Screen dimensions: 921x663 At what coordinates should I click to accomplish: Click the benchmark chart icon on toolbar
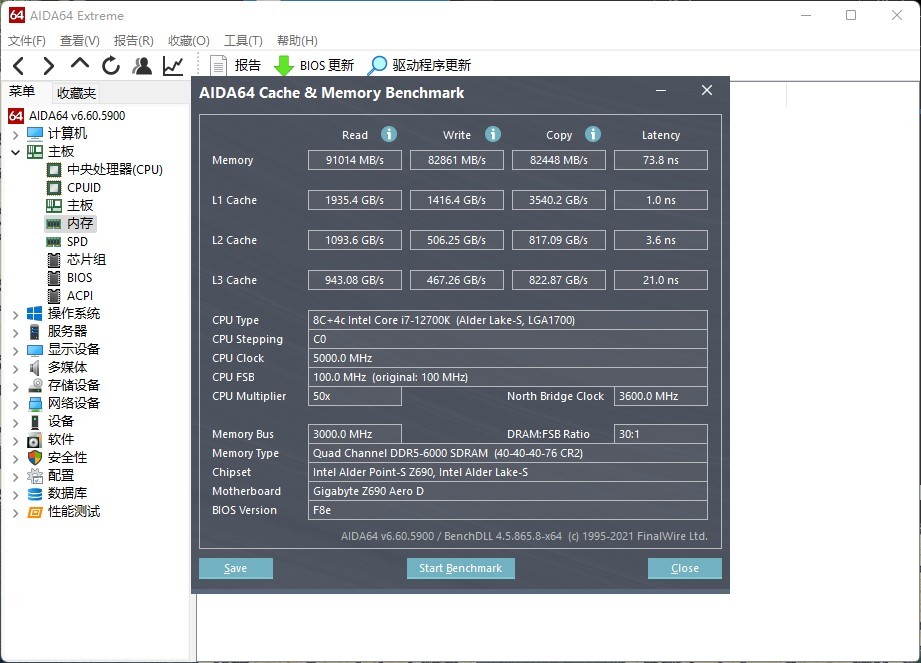click(x=172, y=64)
